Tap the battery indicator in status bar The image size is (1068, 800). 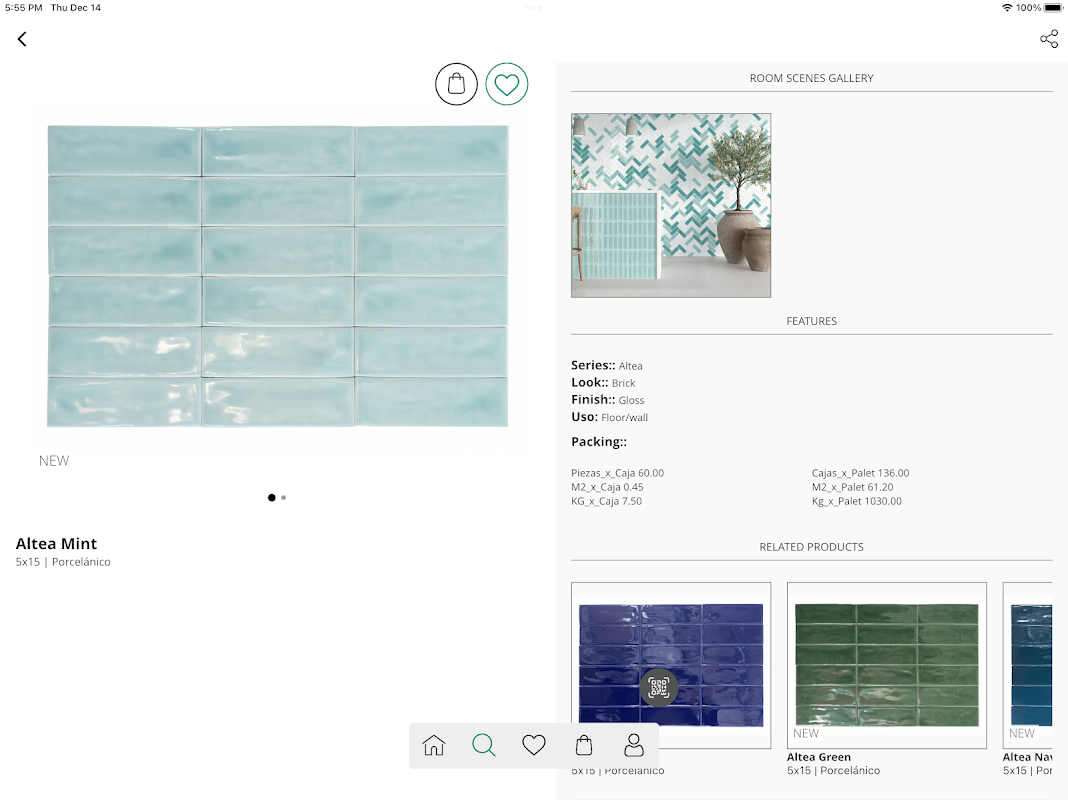(1053, 7)
